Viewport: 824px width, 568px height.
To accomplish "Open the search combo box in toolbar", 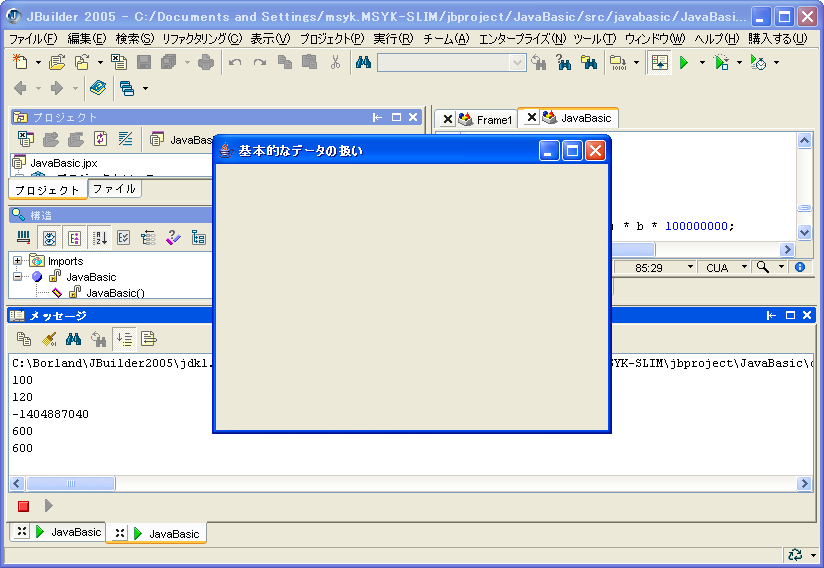I will [517, 62].
